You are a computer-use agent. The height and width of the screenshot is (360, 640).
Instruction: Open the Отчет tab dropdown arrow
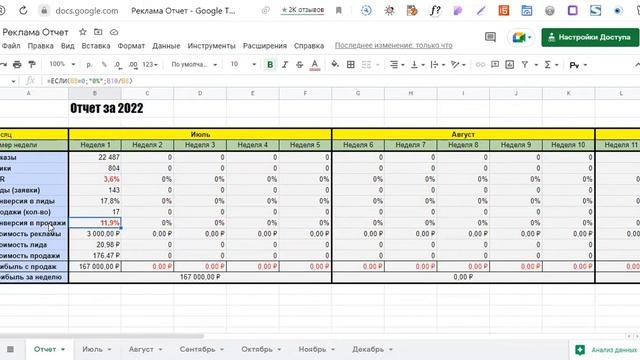[x=63, y=350]
